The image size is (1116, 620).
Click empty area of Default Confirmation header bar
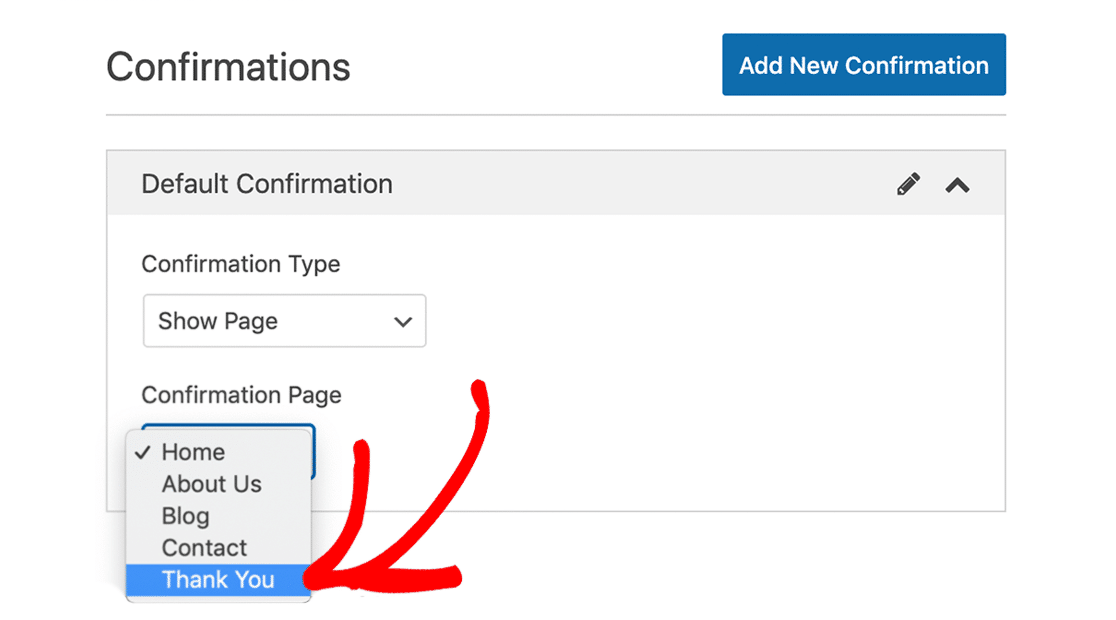[641, 184]
